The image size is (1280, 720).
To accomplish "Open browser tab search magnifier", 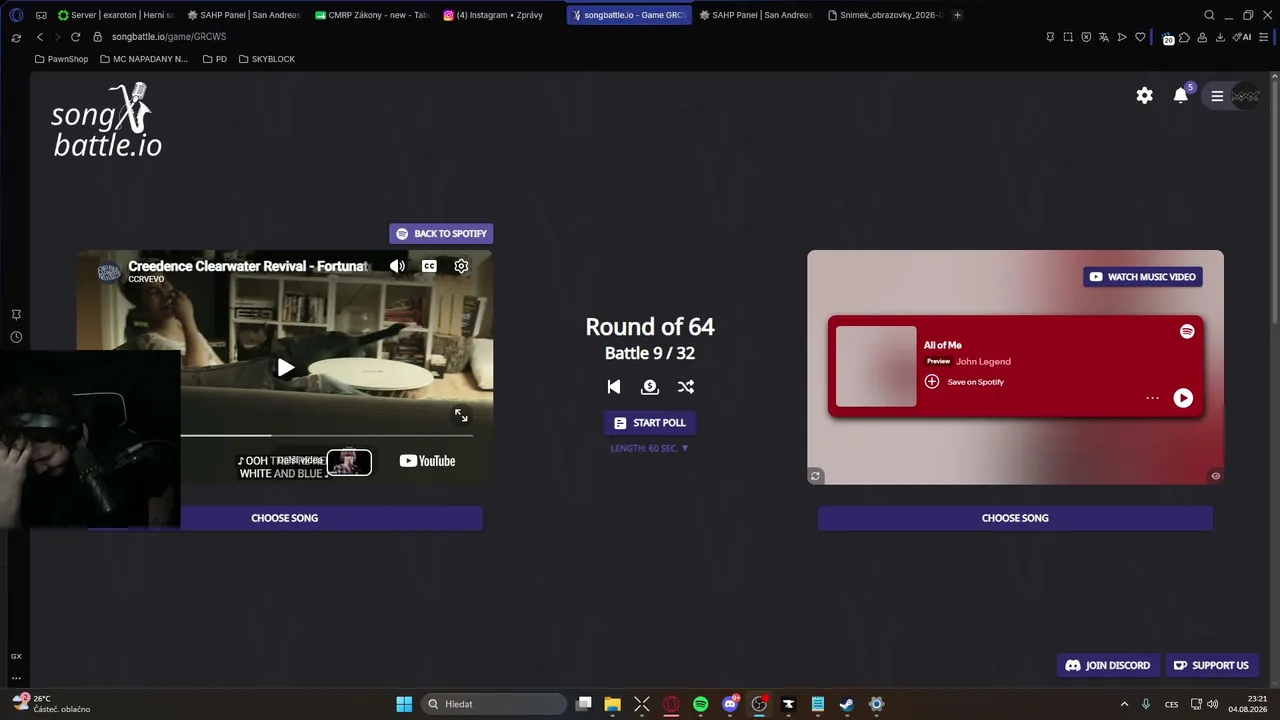I will 1209,15.
